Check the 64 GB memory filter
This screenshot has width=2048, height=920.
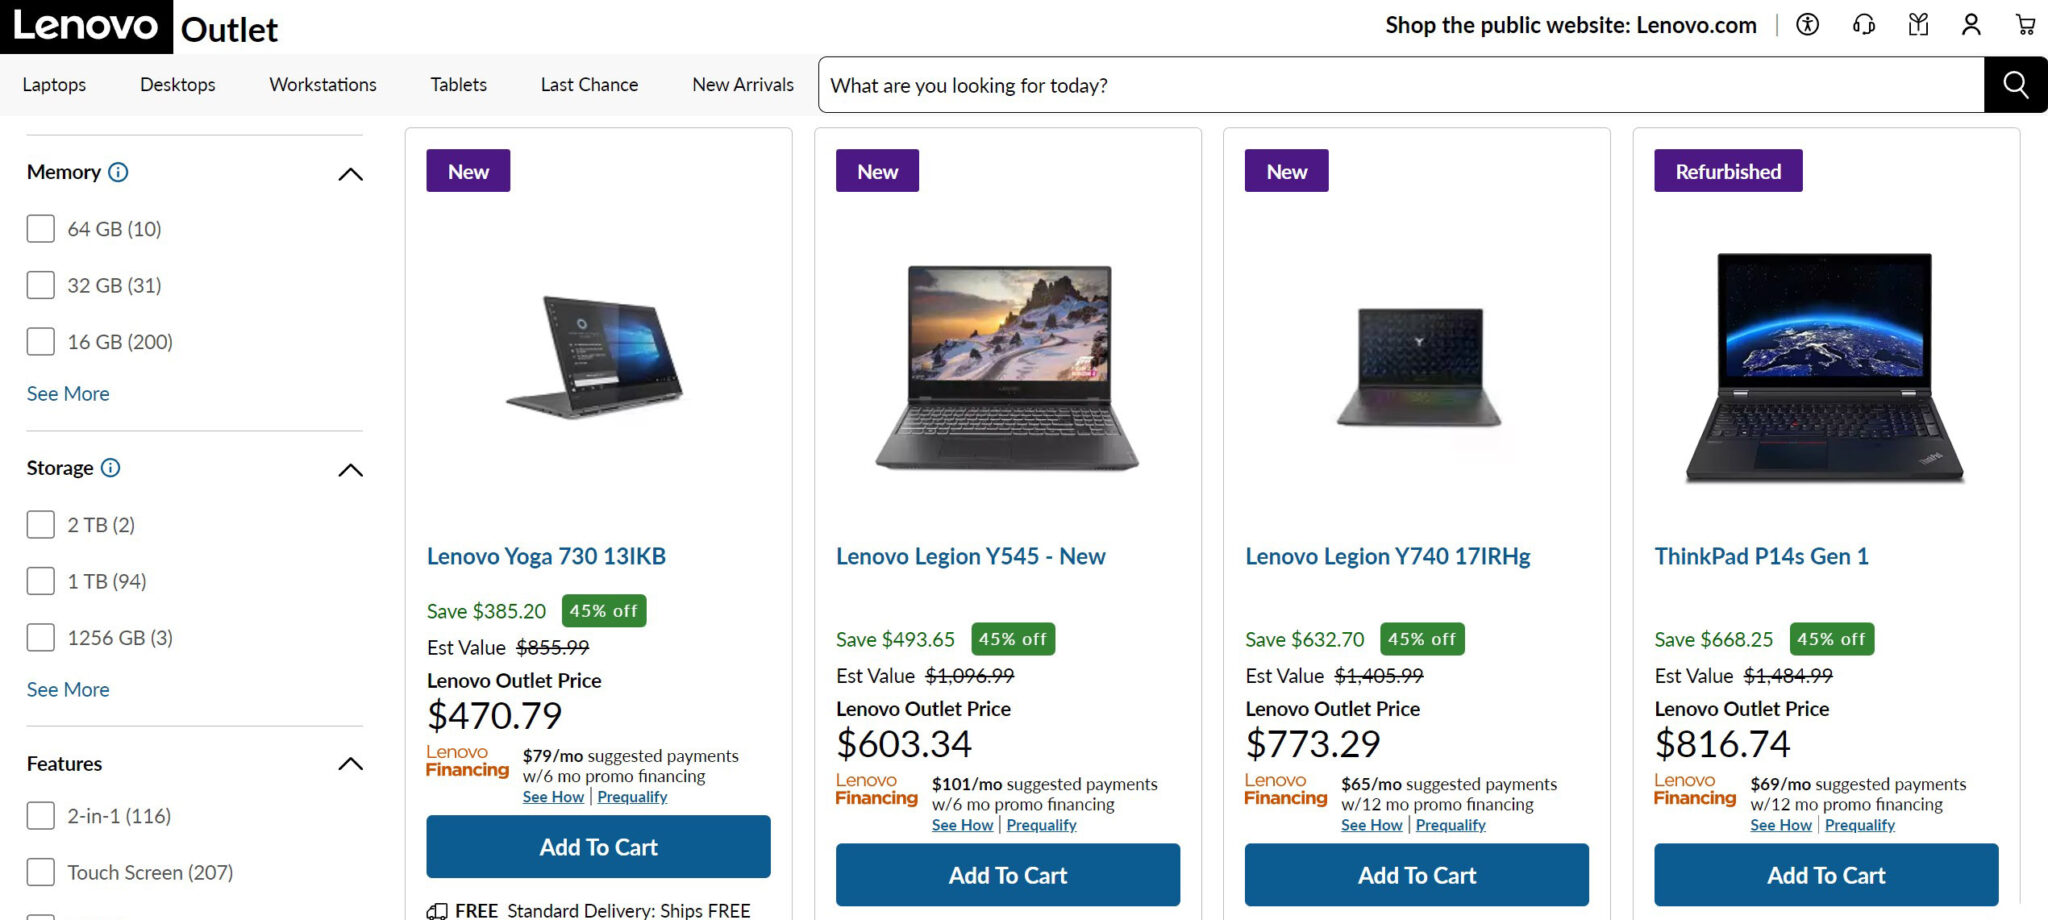(40, 228)
